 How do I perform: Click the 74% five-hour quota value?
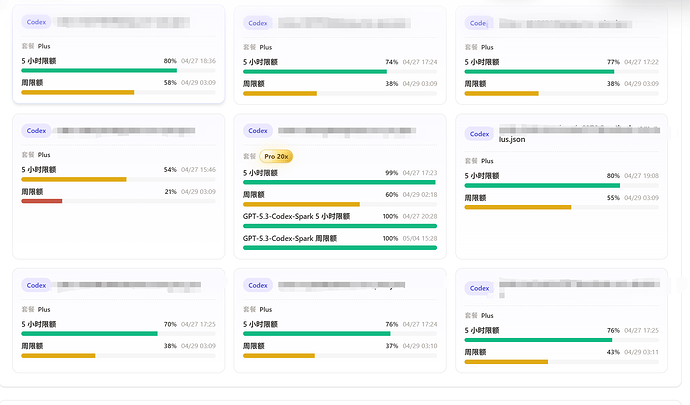[392, 62]
